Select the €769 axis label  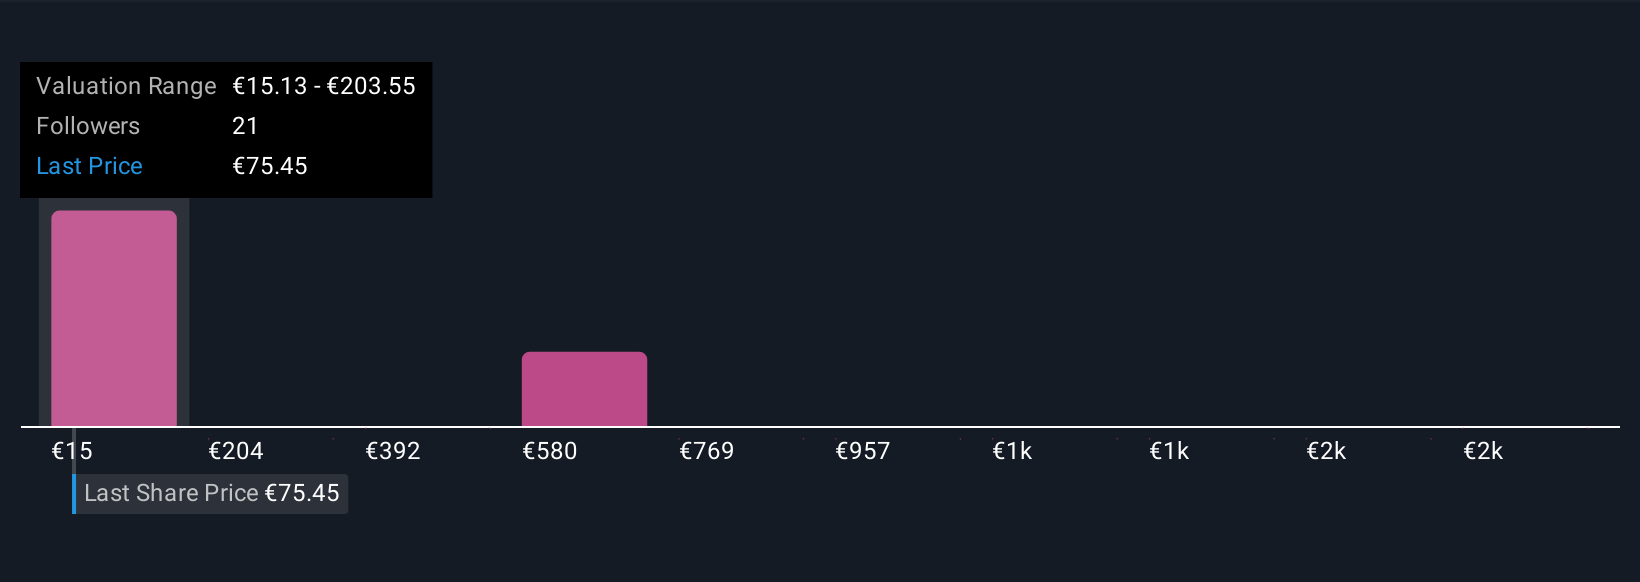point(707,451)
